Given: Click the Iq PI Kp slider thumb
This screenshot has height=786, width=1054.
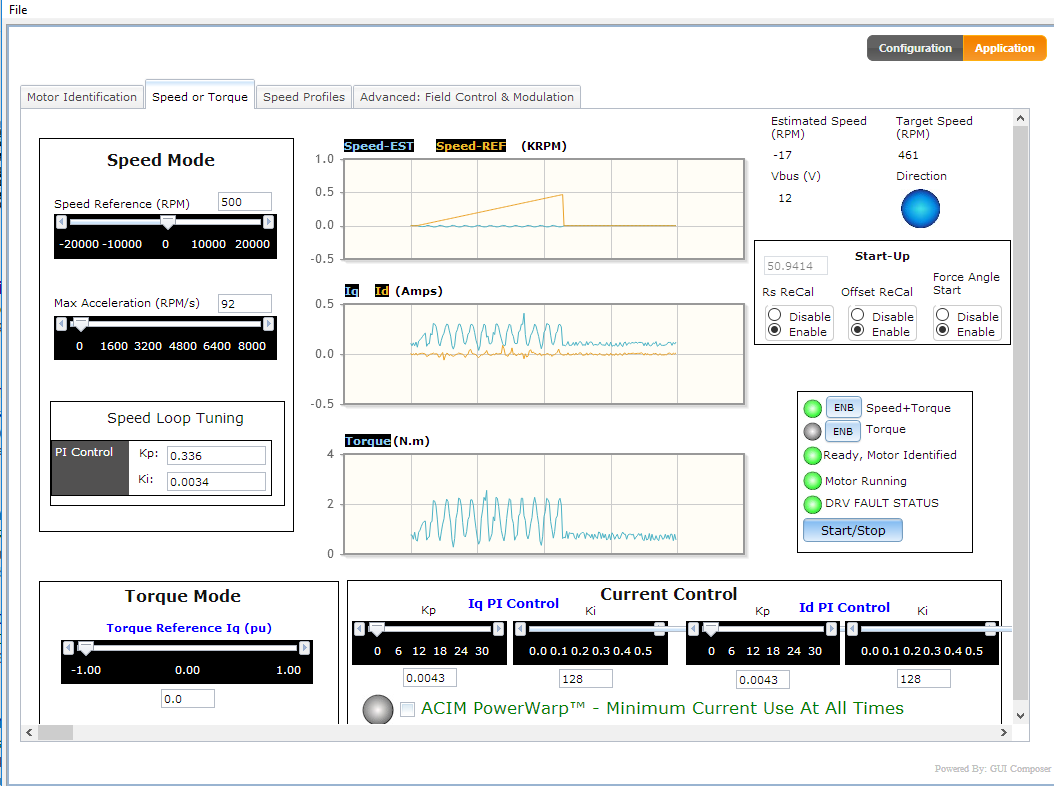Looking at the screenshot, I should click(x=377, y=629).
